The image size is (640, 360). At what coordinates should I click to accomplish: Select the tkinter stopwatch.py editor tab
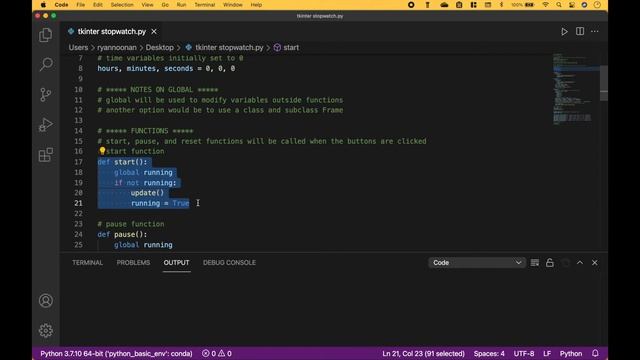[x=111, y=31]
